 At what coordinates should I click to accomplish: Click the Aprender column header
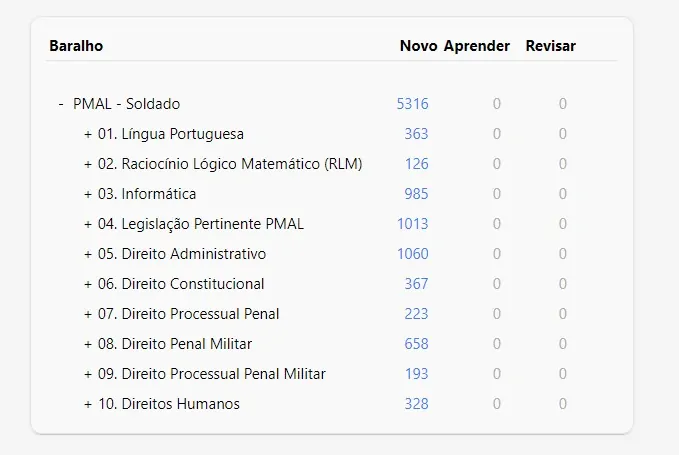(x=477, y=46)
